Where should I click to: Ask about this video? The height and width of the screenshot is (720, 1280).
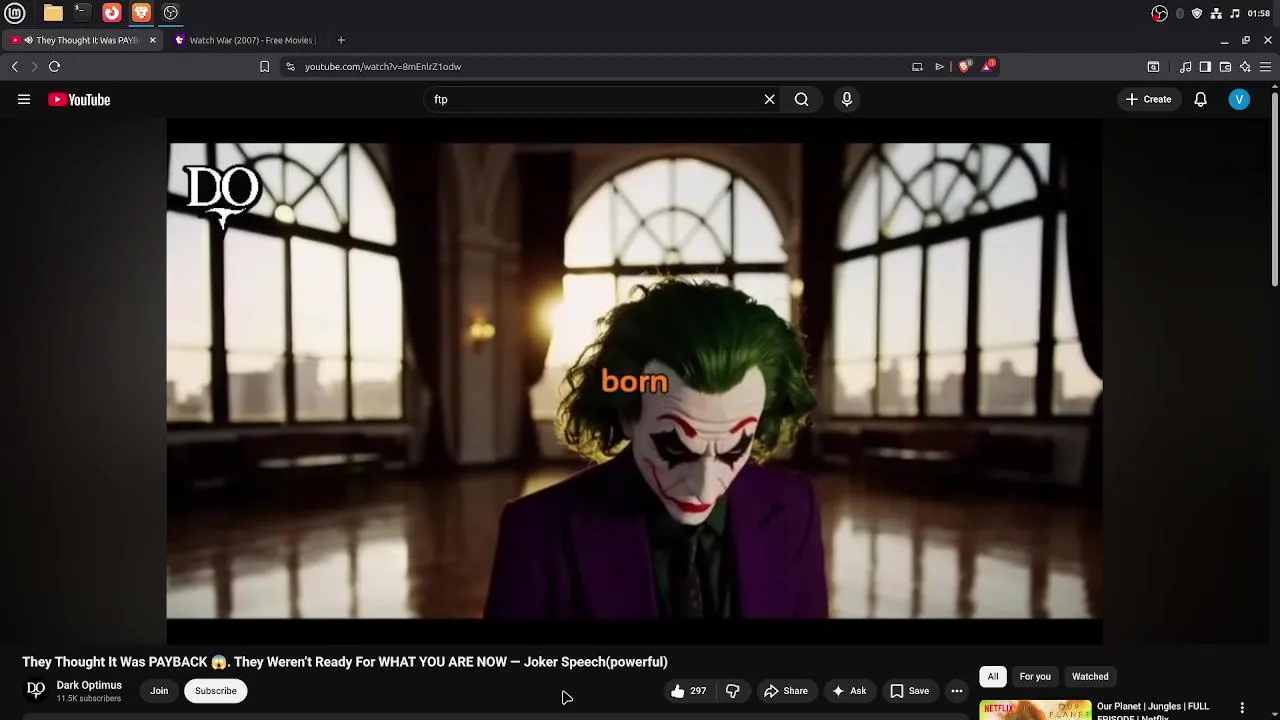[849, 691]
